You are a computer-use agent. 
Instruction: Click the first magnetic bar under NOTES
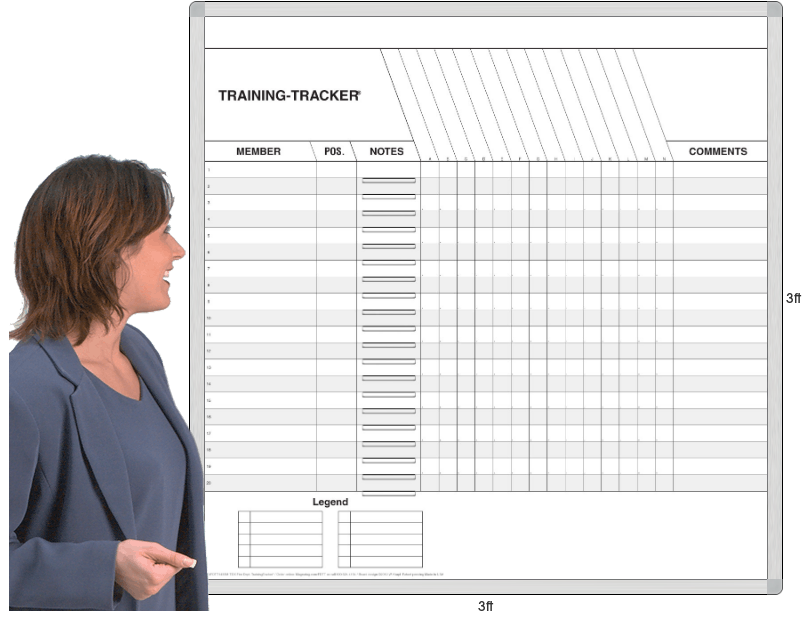pos(388,180)
